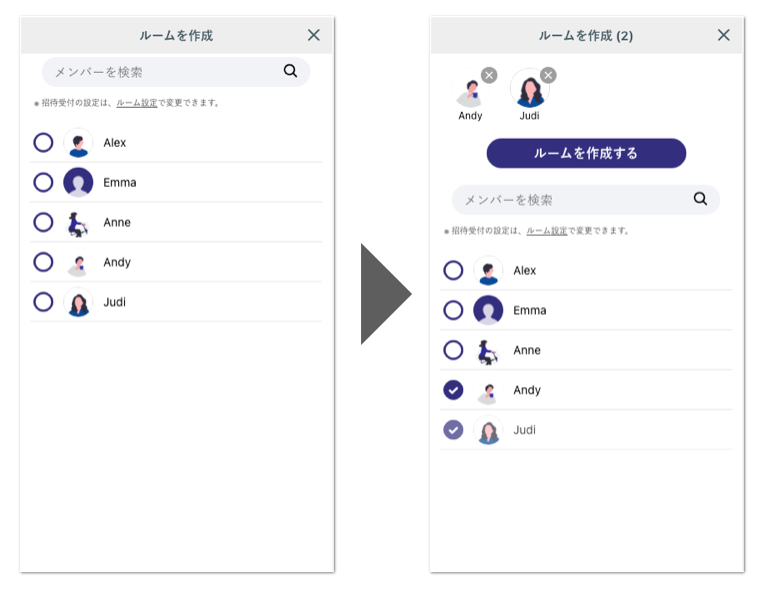Close the left ルームを作成 dialog
The width and height of the screenshot is (761, 590).
(314, 35)
